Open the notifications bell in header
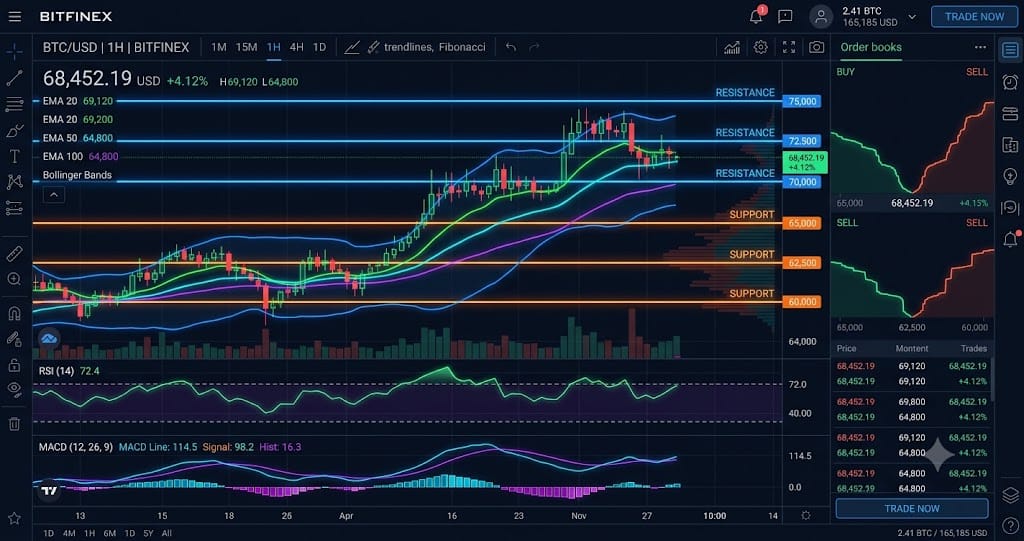1024x541 pixels. 756,16
